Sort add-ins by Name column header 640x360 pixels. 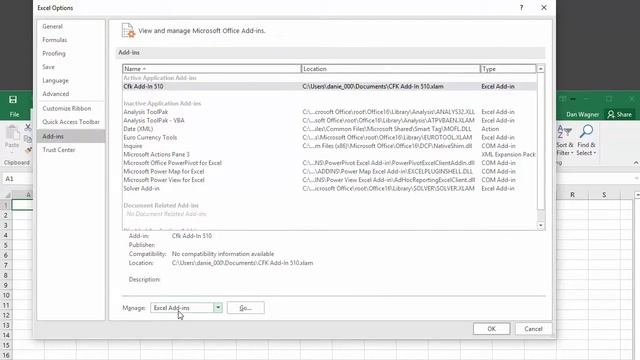pyautogui.click(x=211, y=69)
